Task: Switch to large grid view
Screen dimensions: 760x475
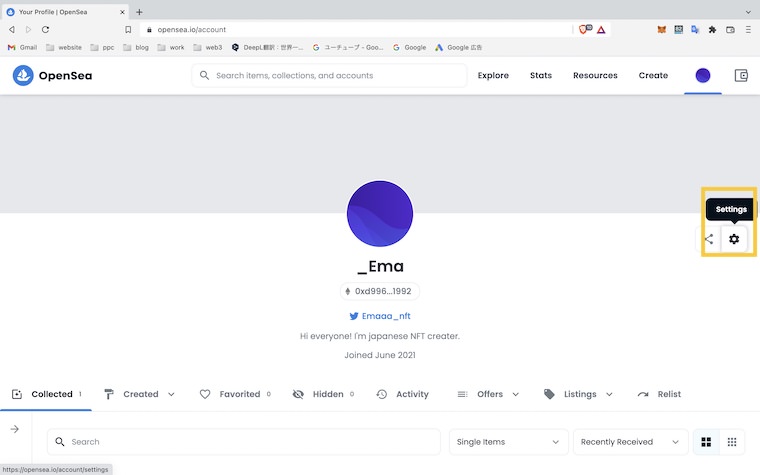Action: click(706, 442)
